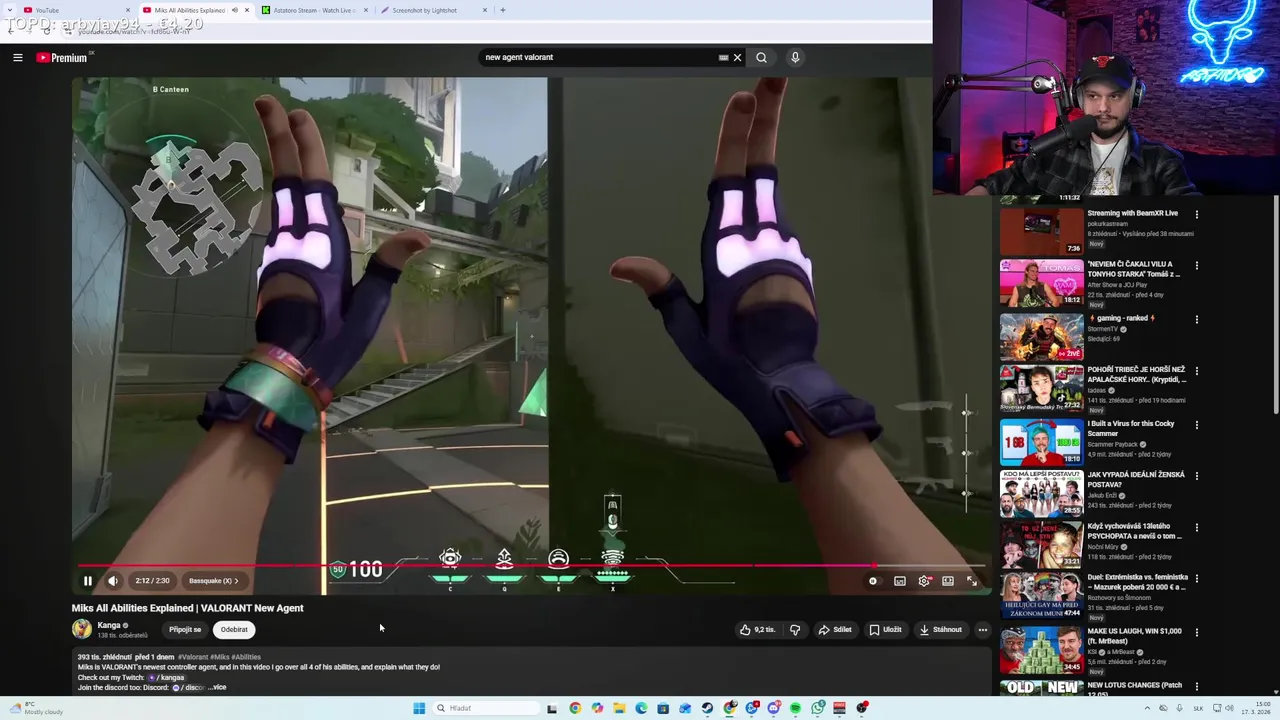This screenshot has width=1280, height=720.
Task: Open the #Valorant hashtag link
Action: point(193,657)
